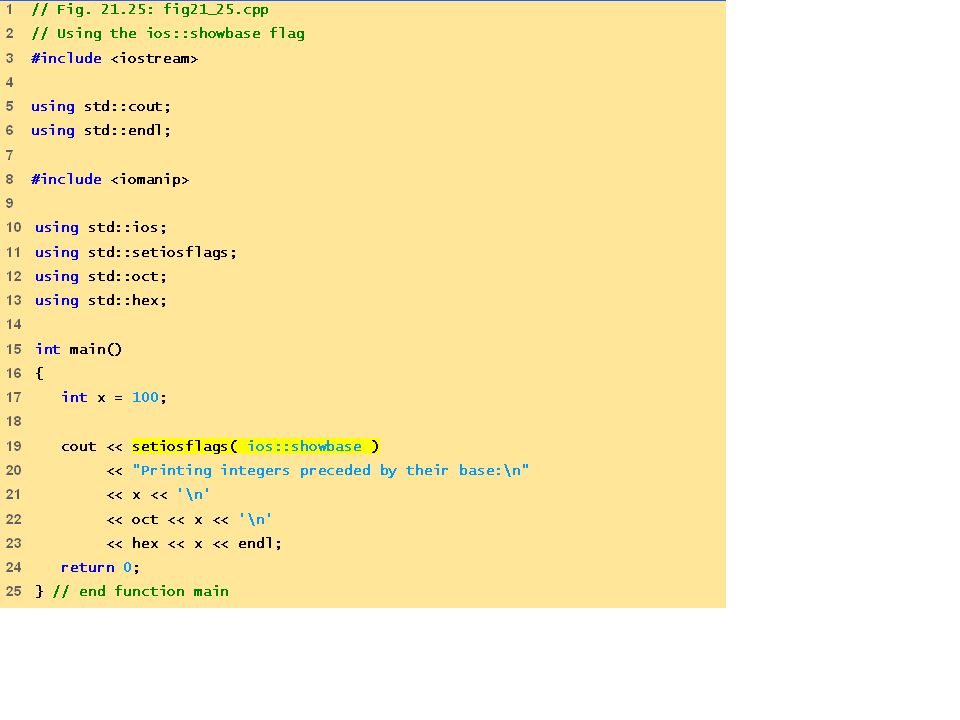The image size is (960, 720).
Task: Click the "oct" manipulator on line 22
Action: pos(144,520)
